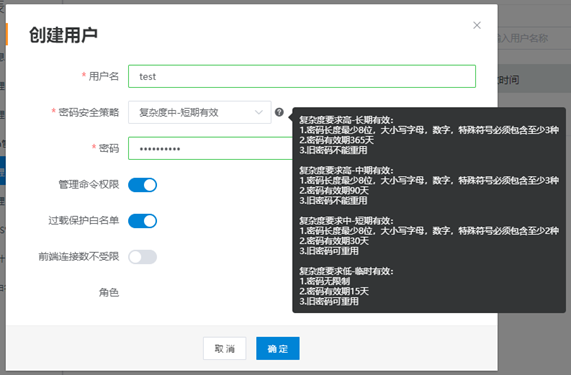This screenshot has height=375, width=571.
Task: Close the 创建用户 dialog with X
Action: click(477, 25)
